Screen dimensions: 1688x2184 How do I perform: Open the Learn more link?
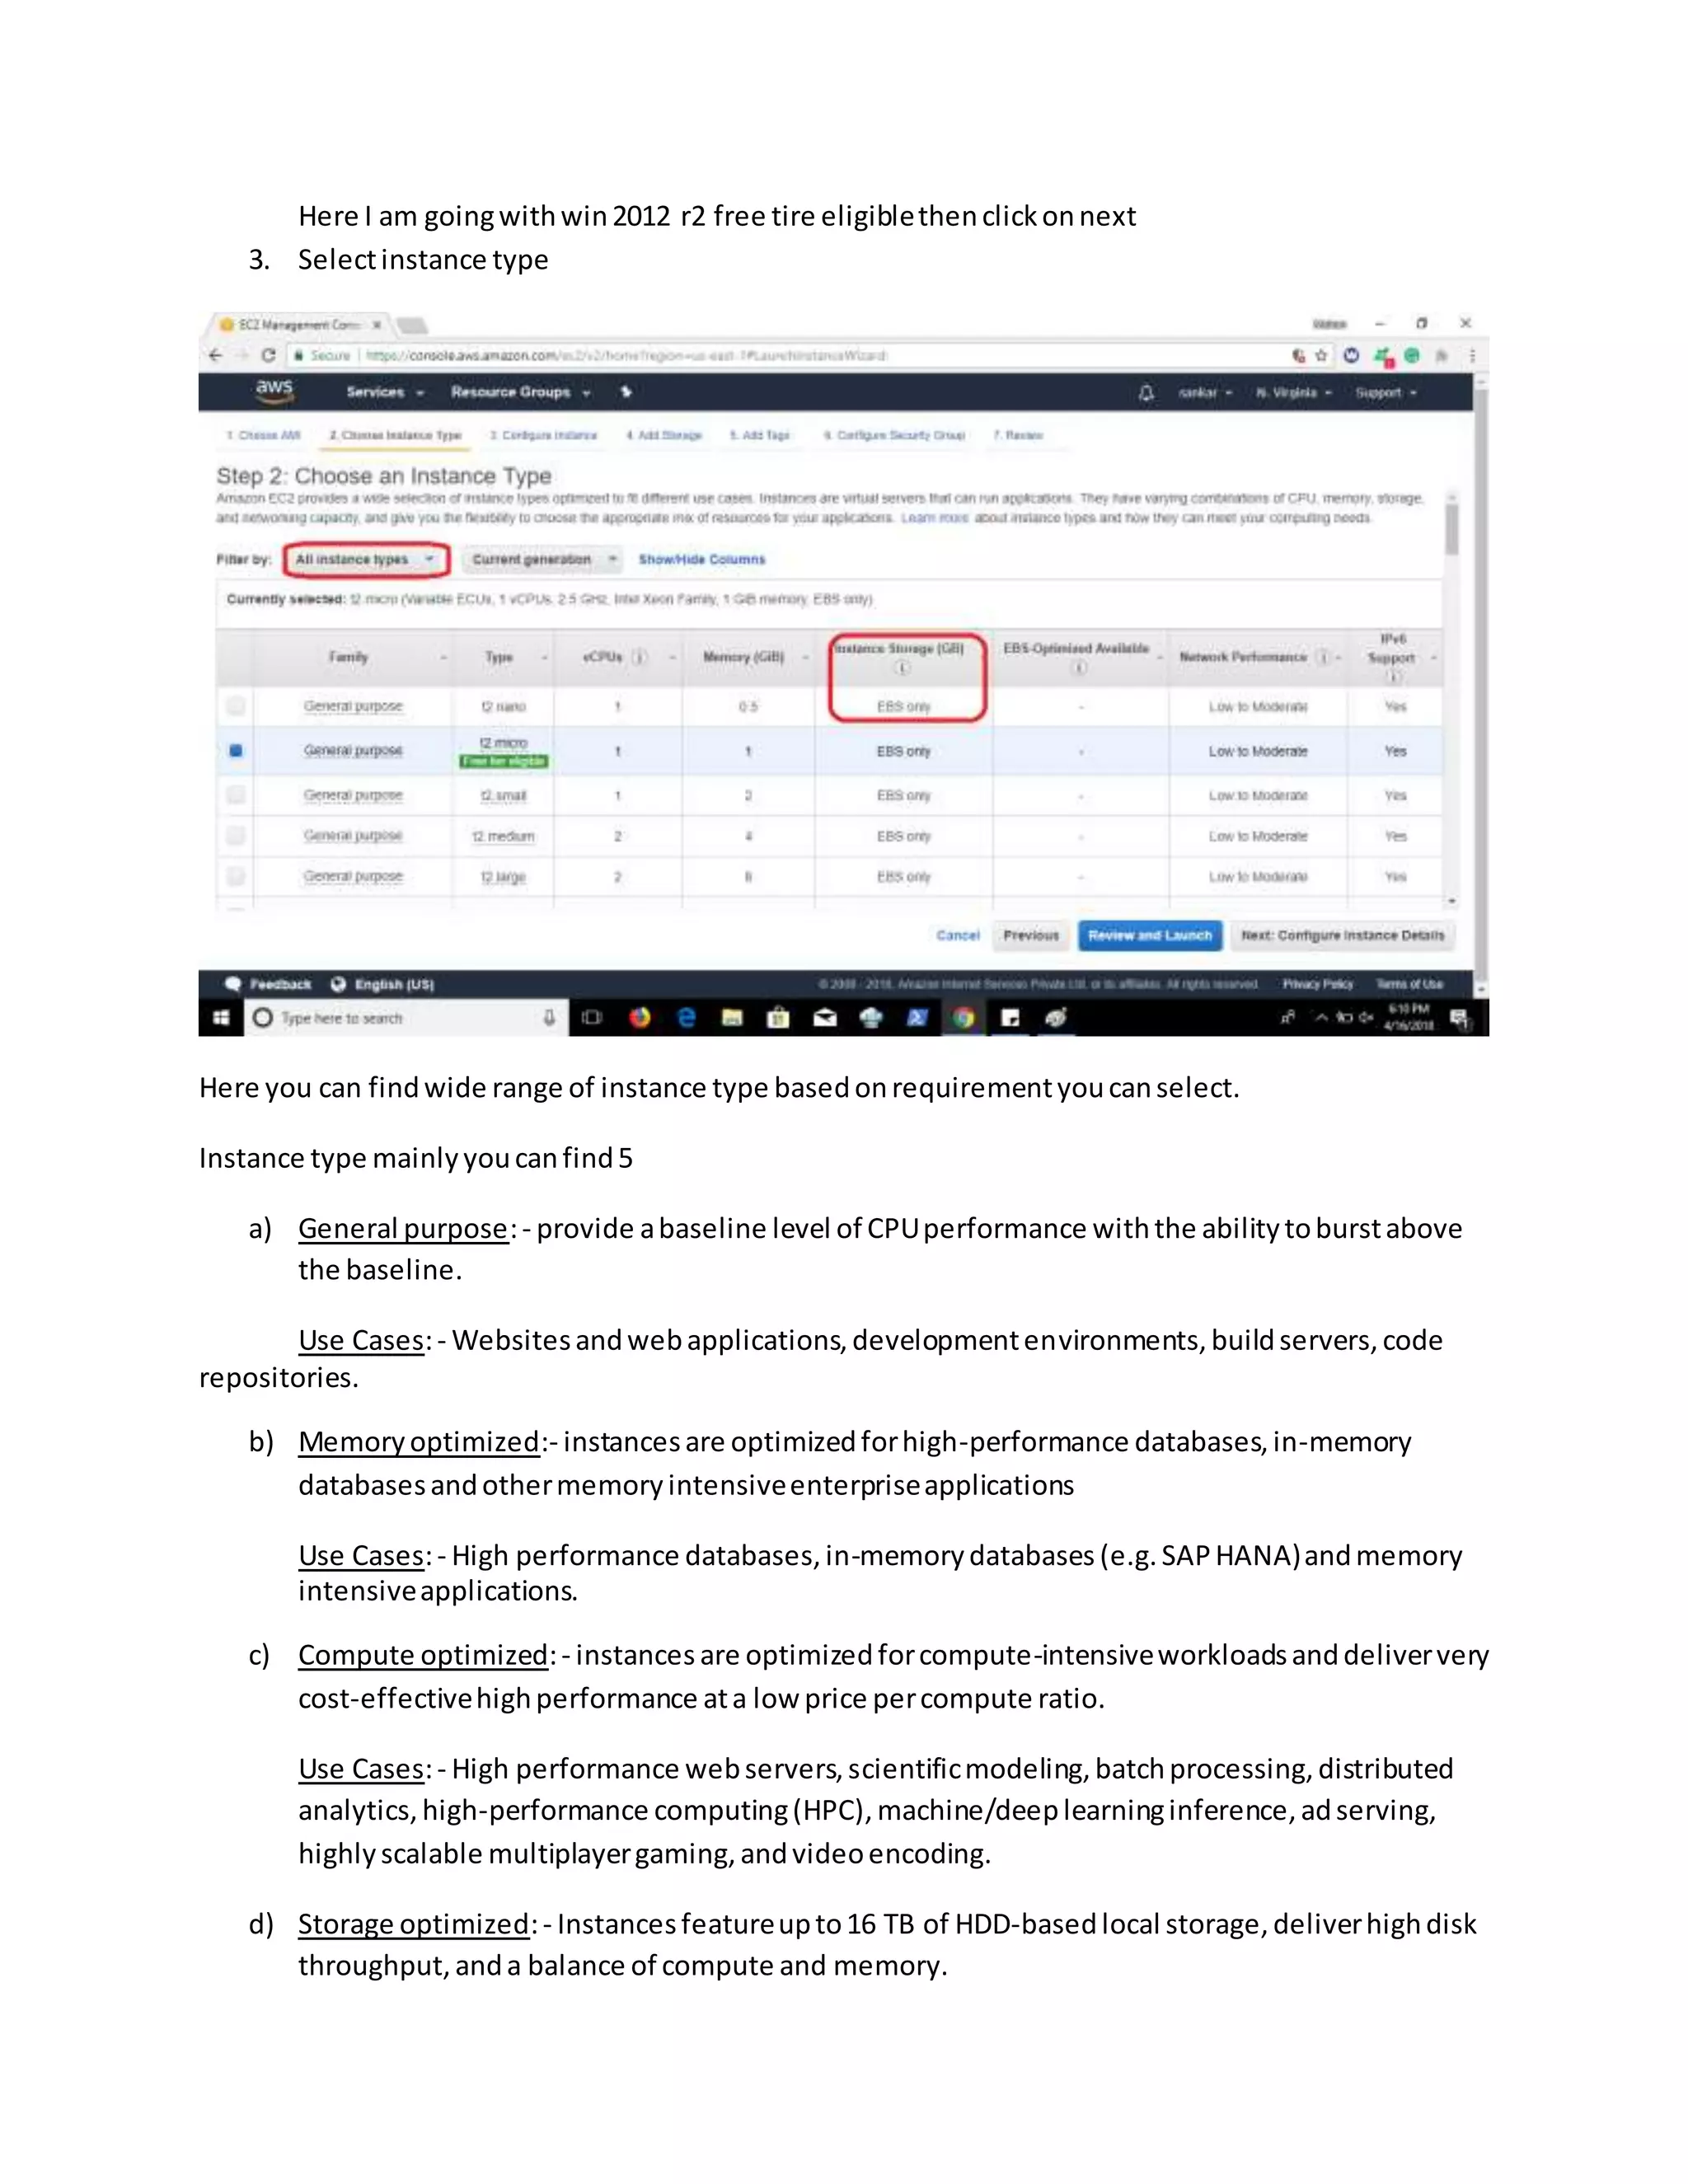tap(935, 518)
